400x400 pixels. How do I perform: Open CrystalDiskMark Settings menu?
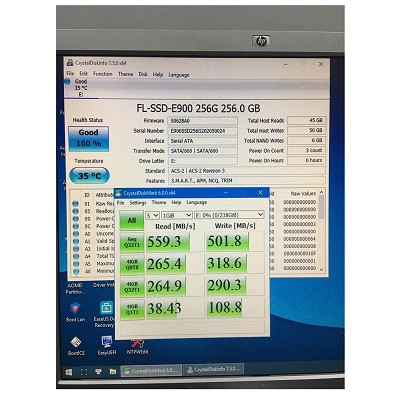tap(138, 203)
